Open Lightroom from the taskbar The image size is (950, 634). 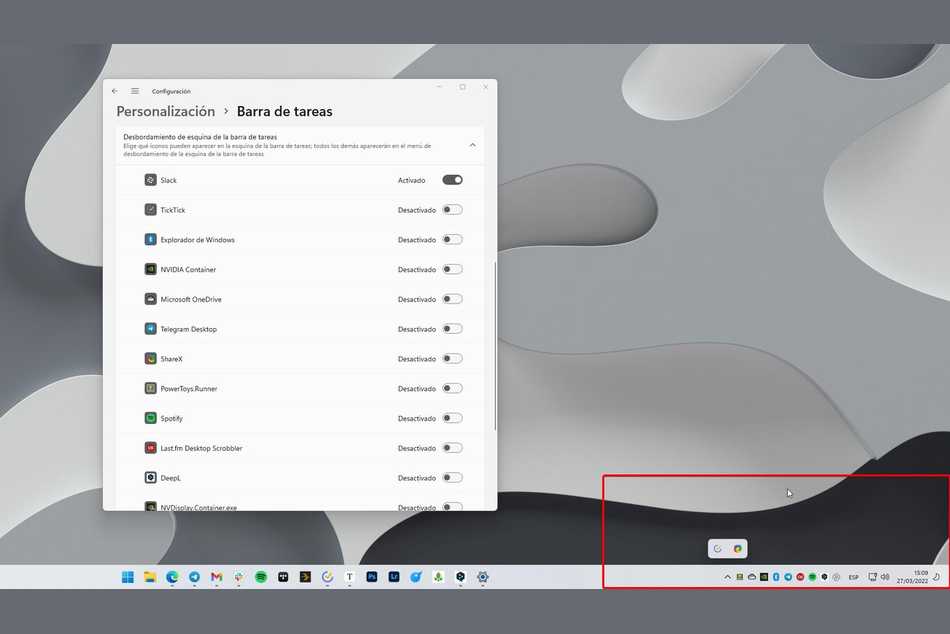394,577
